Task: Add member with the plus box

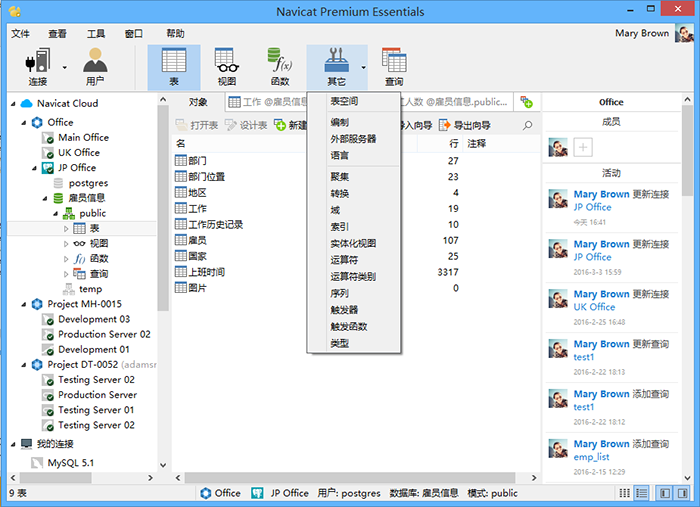Action: [x=583, y=147]
